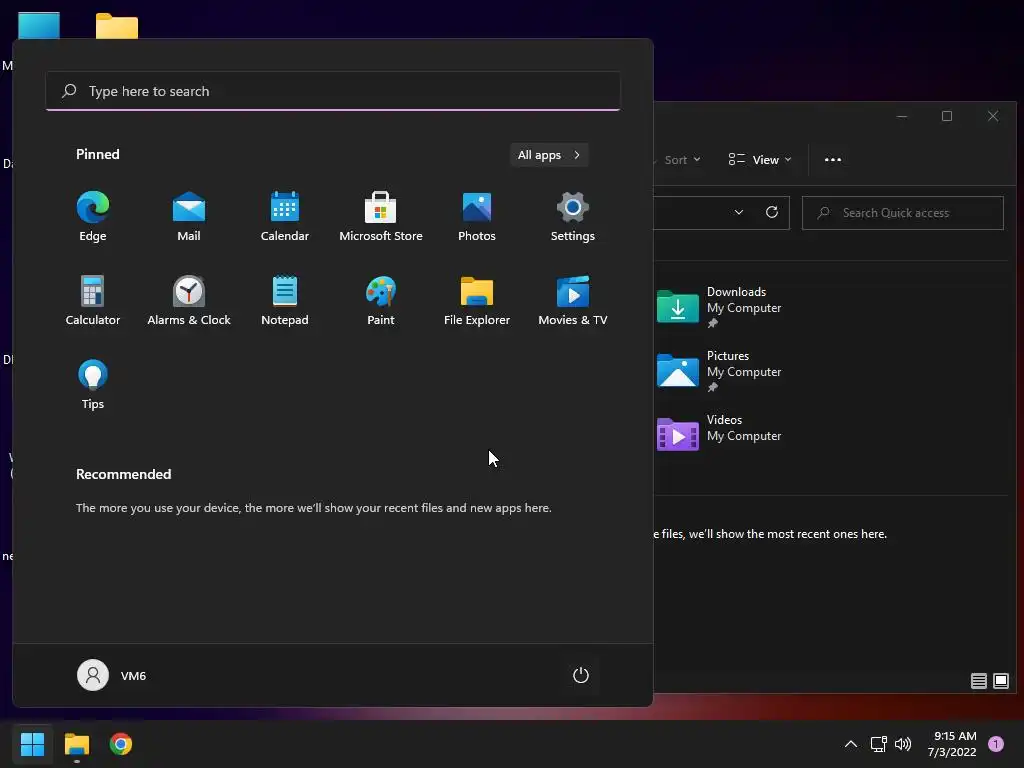Launch Movies & TV app
1024x768 pixels.
(x=573, y=301)
